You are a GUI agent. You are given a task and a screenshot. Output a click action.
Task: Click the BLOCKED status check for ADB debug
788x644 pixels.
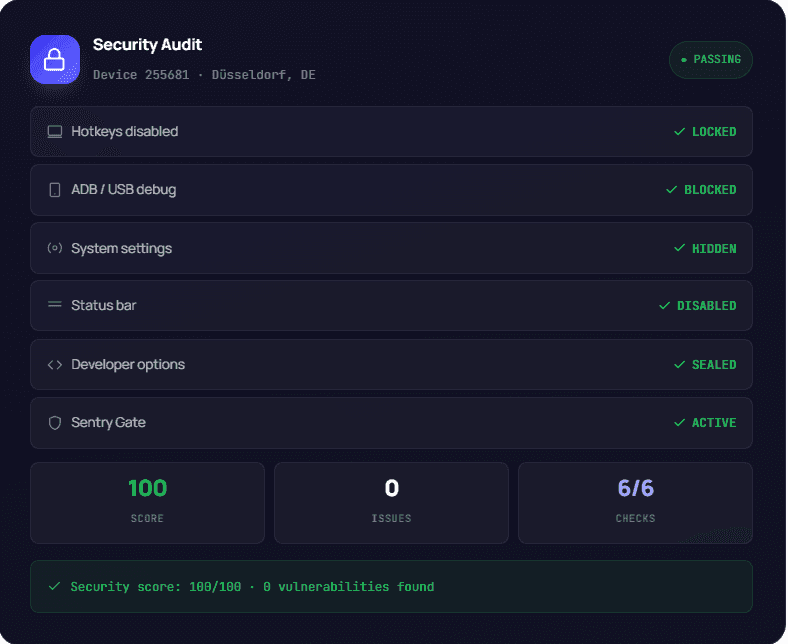[701, 190]
